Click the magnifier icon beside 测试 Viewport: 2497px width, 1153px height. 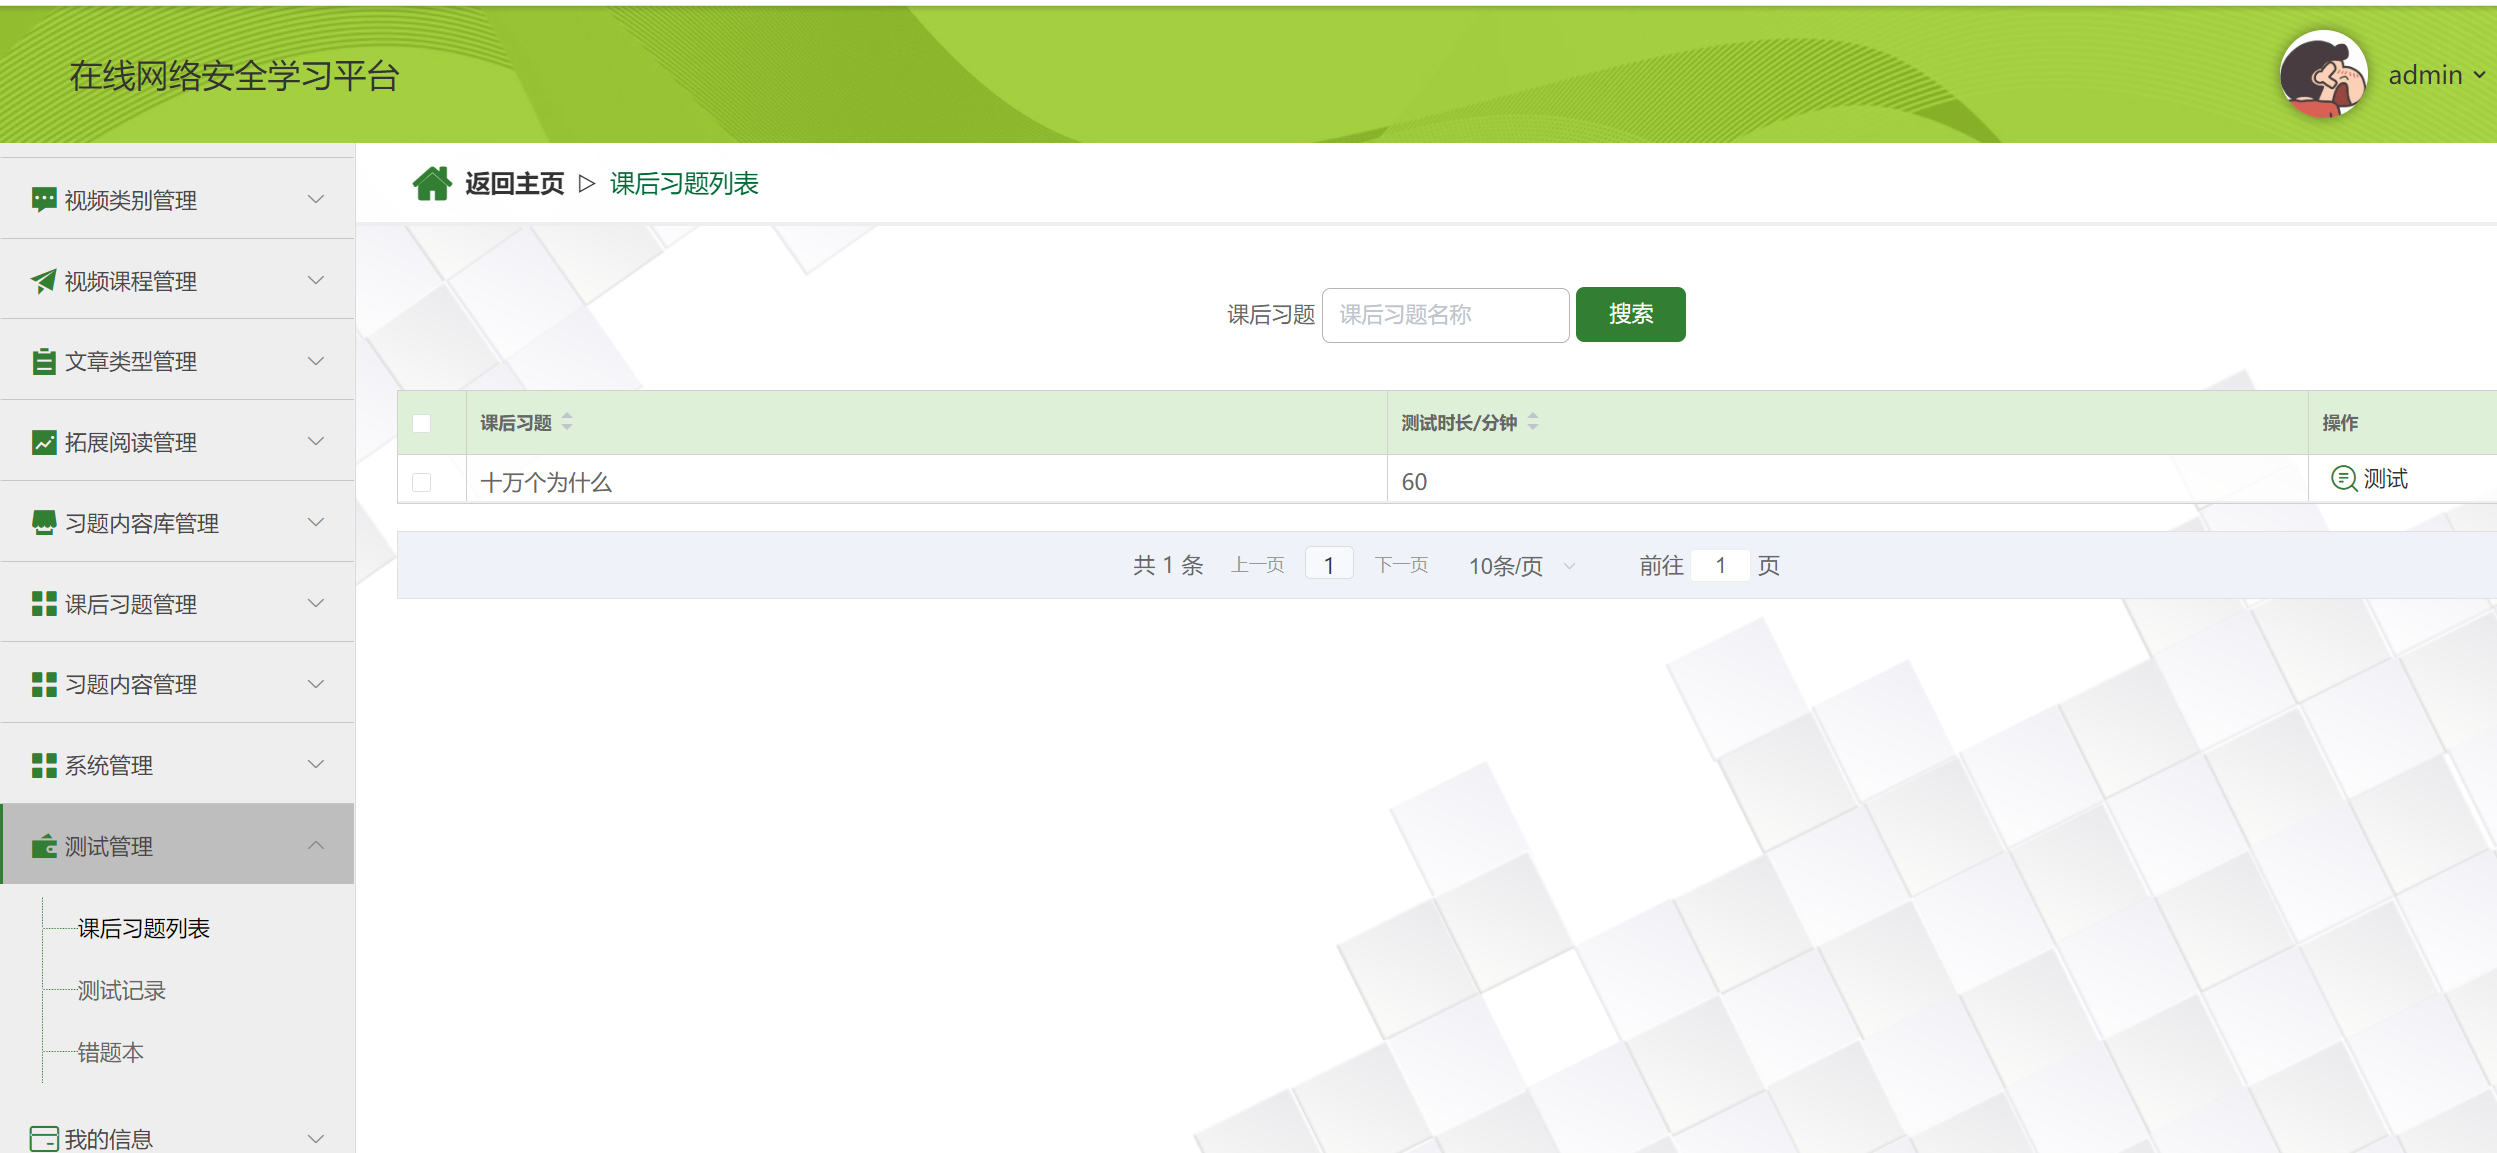coord(2344,479)
